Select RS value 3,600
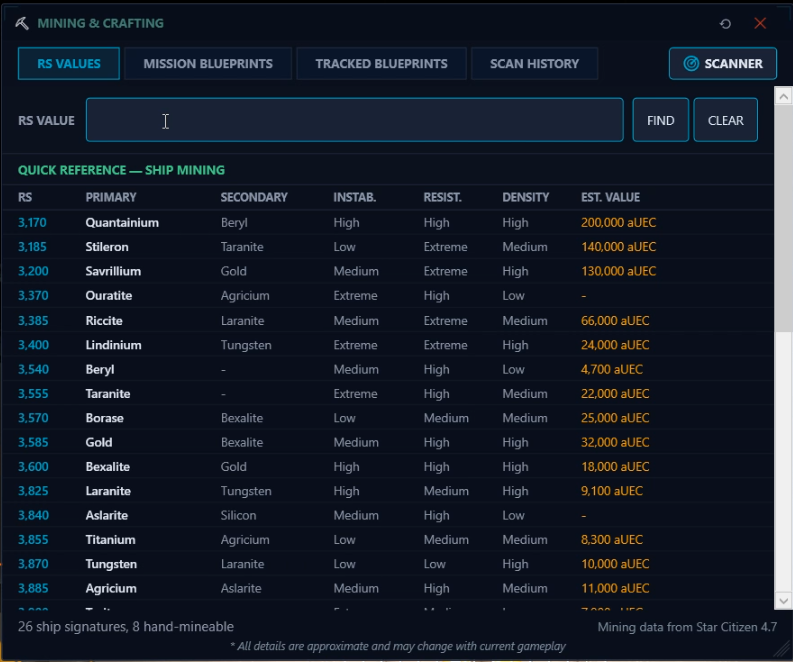This screenshot has width=793, height=662. point(33,466)
